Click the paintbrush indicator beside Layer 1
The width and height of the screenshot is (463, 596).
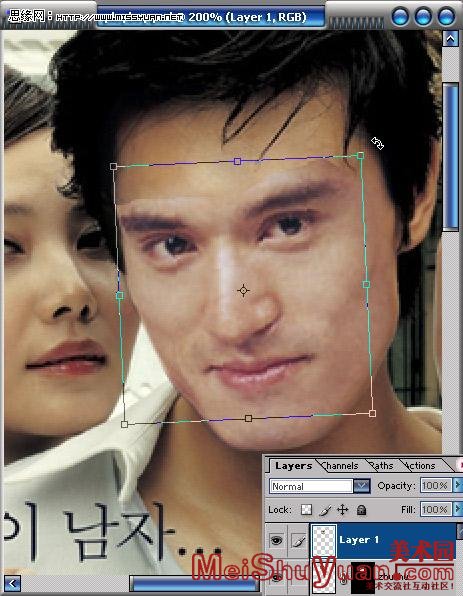pos(299,540)
